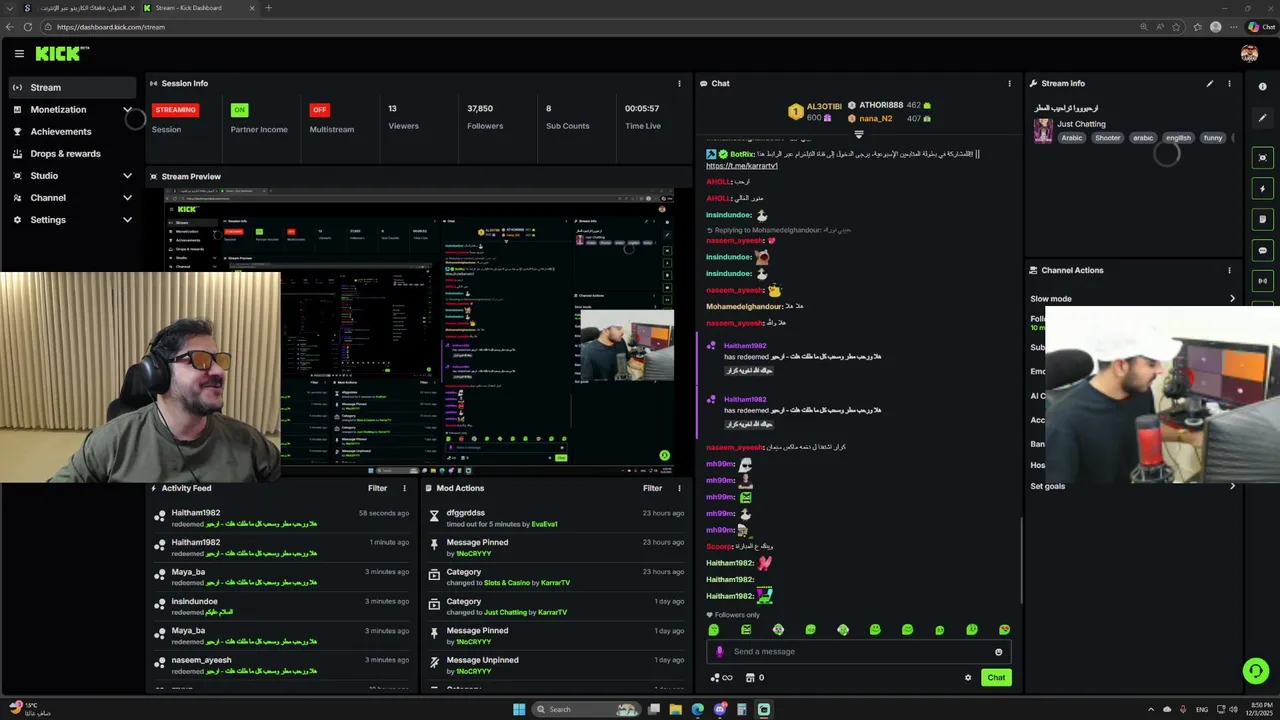Click the Stream Preview video thumbnail
The image size is (1280, 720).
coord(419,330)
